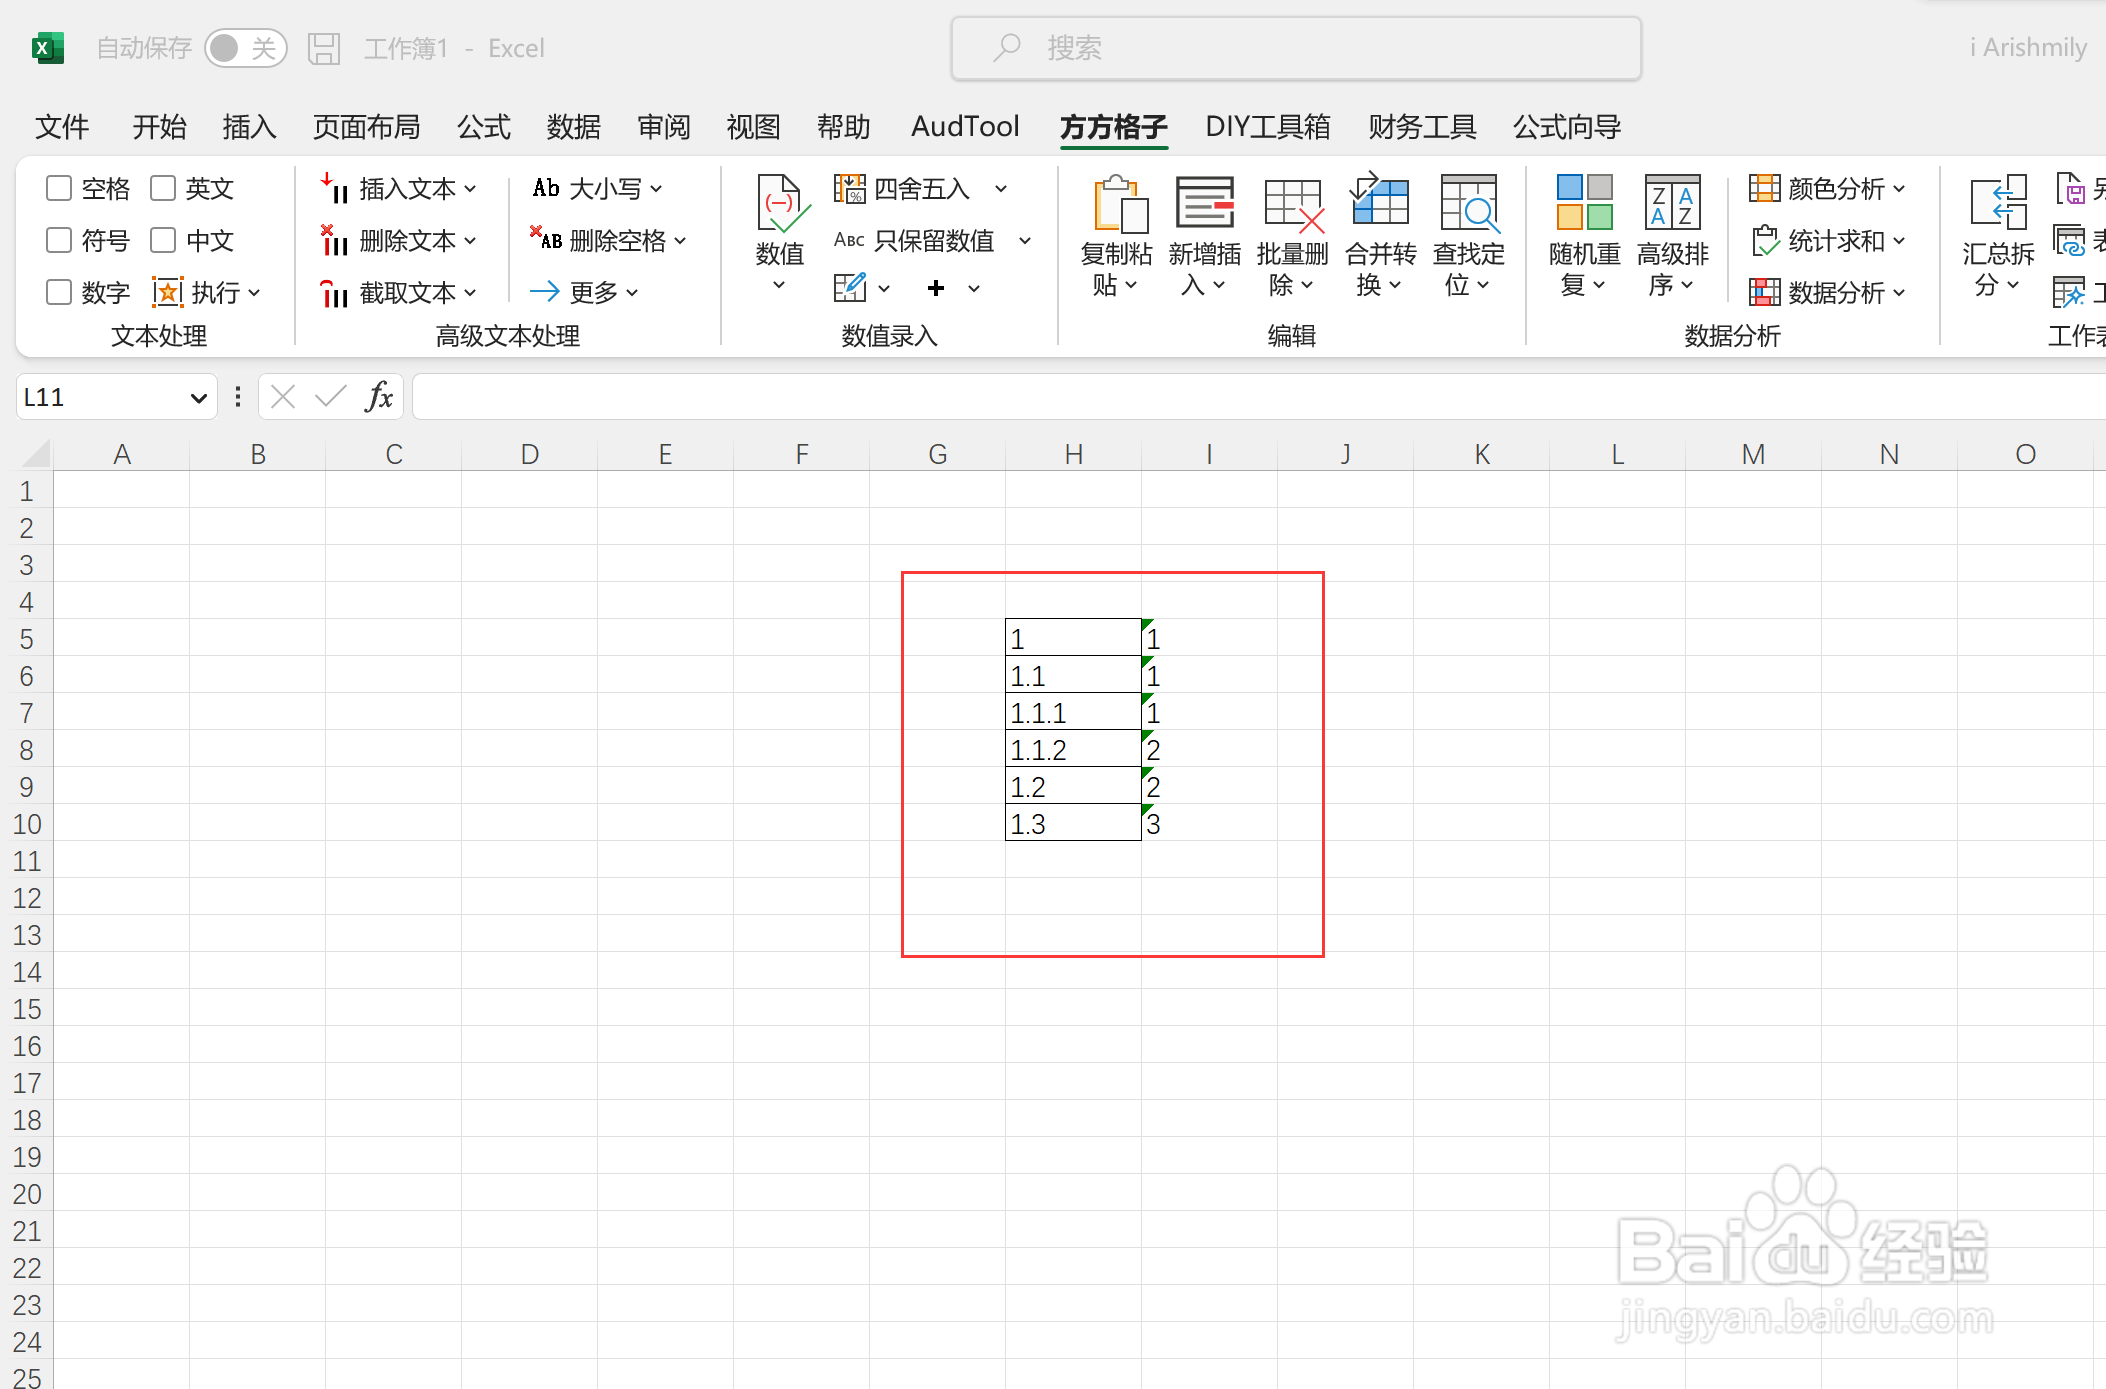Click the 汇总拆分 icon
This screenshot has width=2106, height=1389.
(1998, 202)
